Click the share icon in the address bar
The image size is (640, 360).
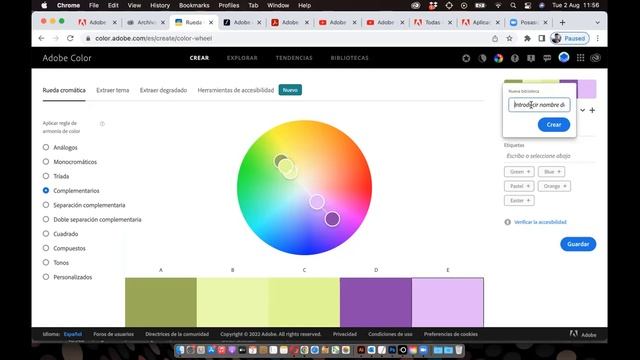coord(495,38)
